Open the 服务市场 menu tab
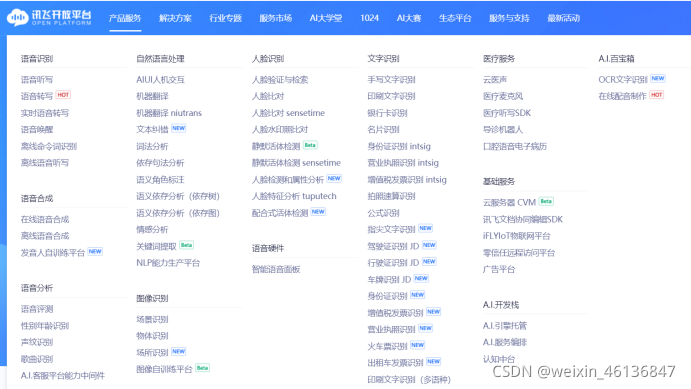691x389 pixels. pyautogui.click(x=275, y=18)
